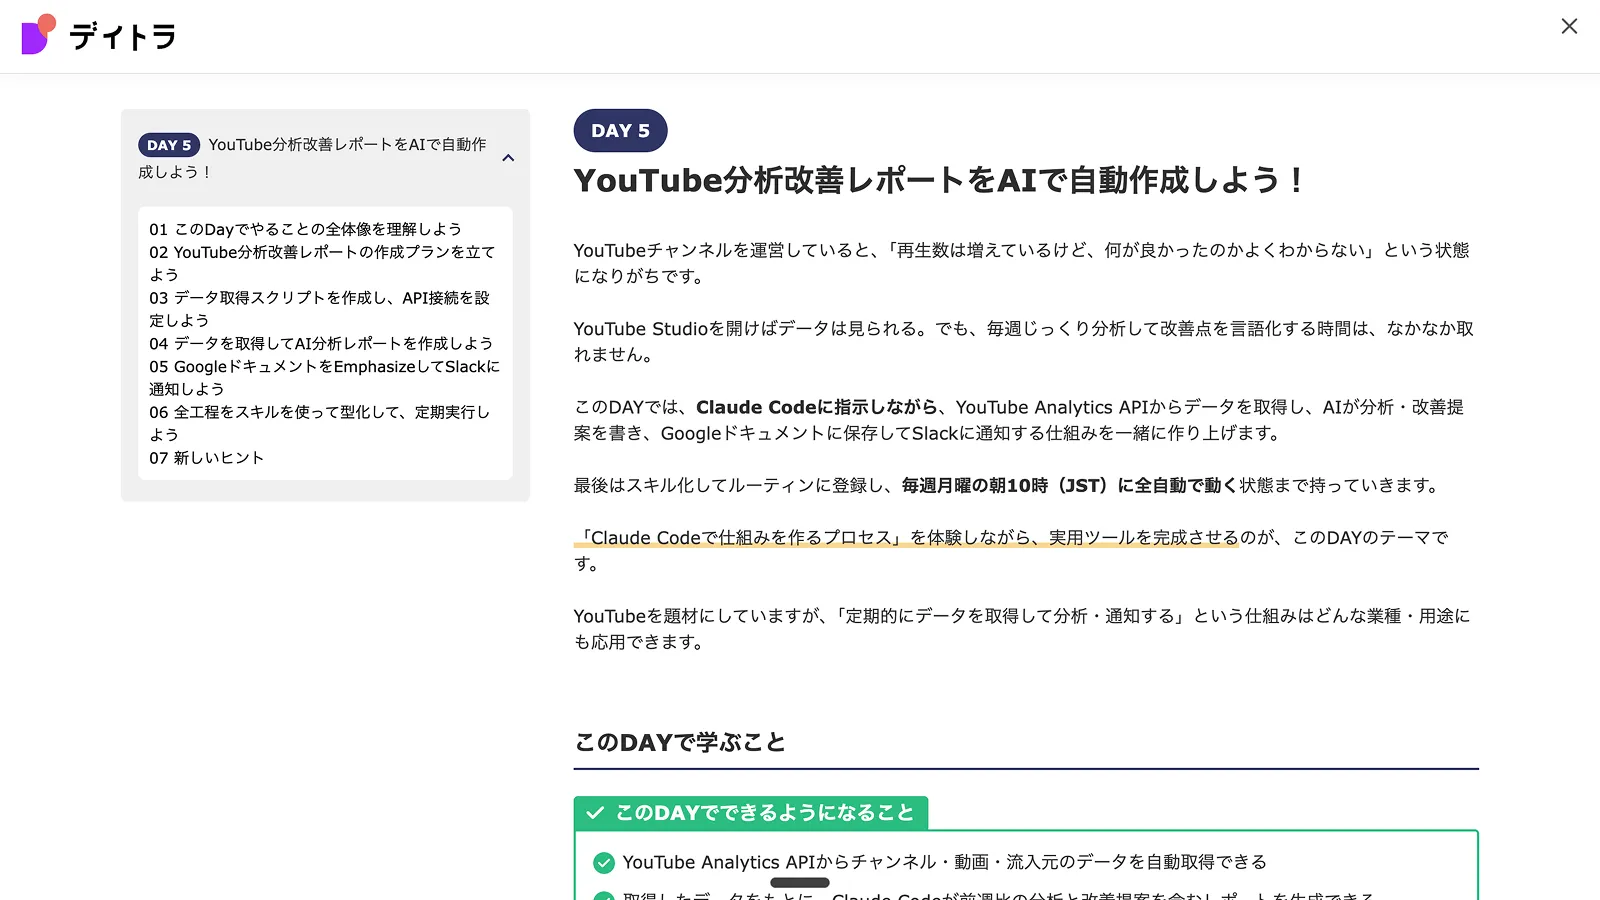Click the heading YouTube分析改善レポートをAIで自動作成しよう！

click(939, 180)
